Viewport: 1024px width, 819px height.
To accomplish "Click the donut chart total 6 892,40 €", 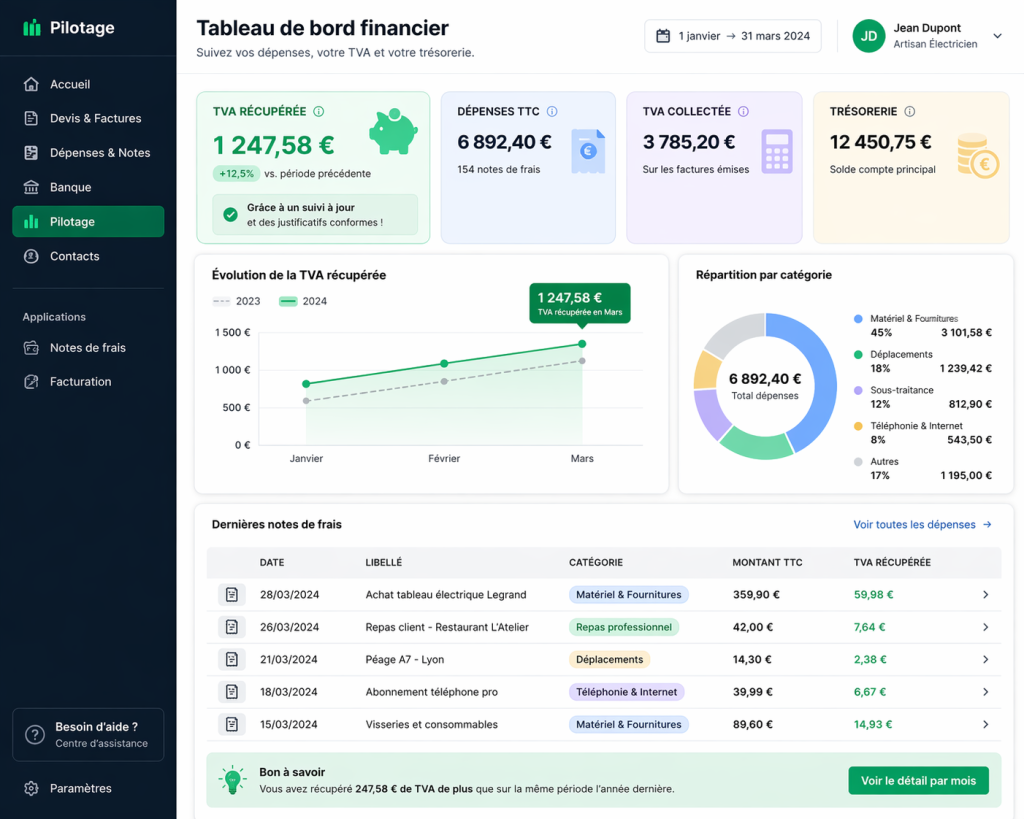I will coord(765,379).
